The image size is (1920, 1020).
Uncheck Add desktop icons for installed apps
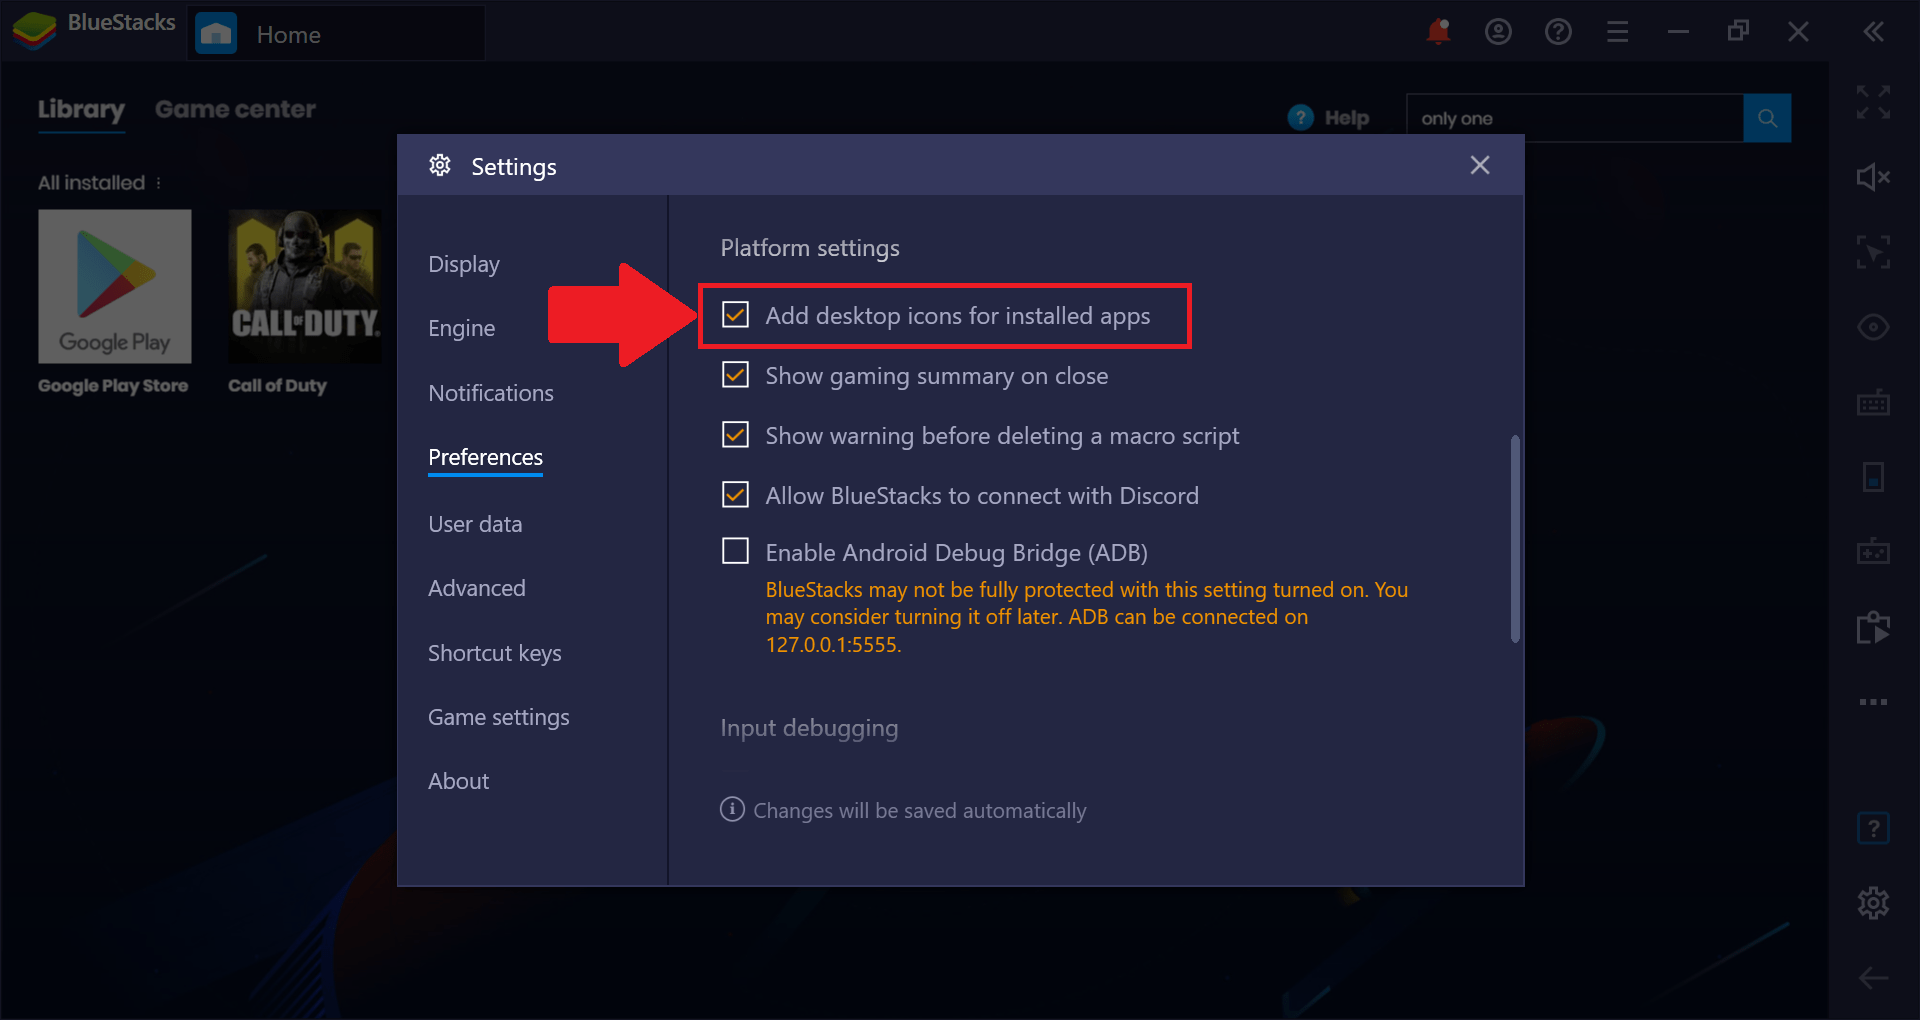pos(735,315)
